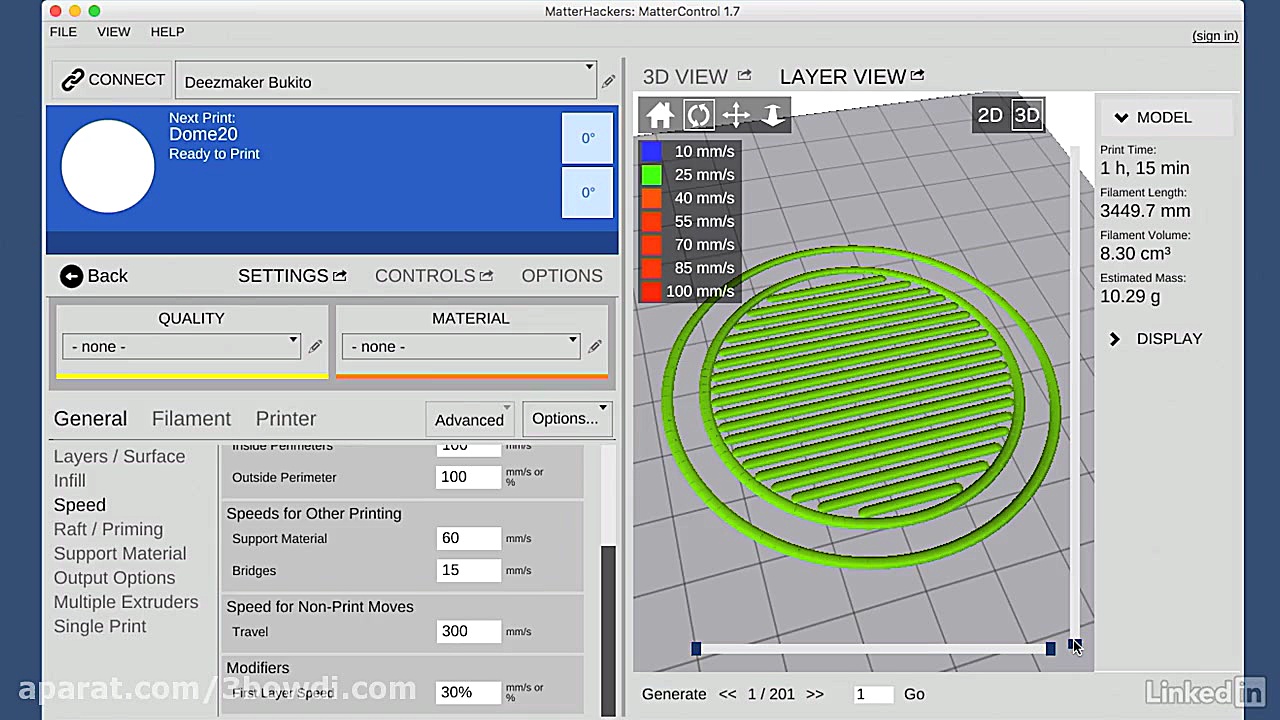Screen dimensions: 1280x720
Task: Switch to the Printer settings tab
Action: pyautogui.click(x=286, y=419)
